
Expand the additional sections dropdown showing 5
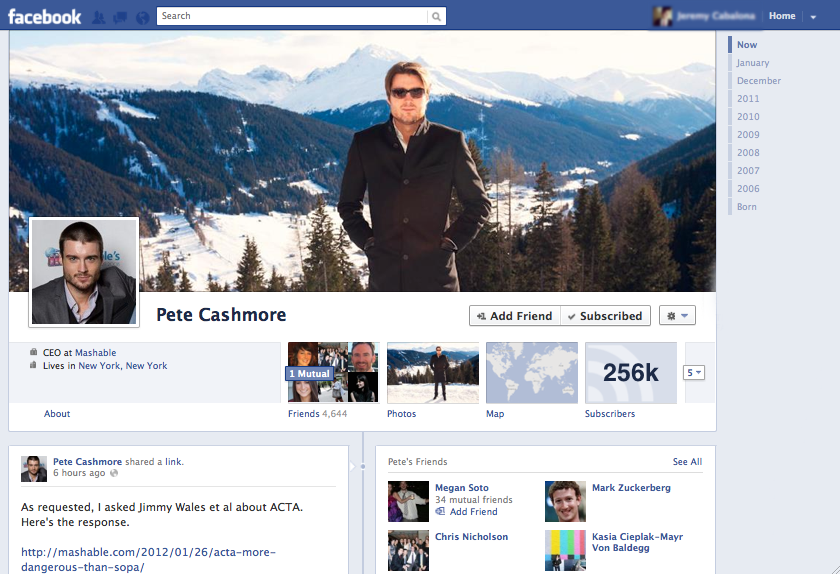pos(694,372)
